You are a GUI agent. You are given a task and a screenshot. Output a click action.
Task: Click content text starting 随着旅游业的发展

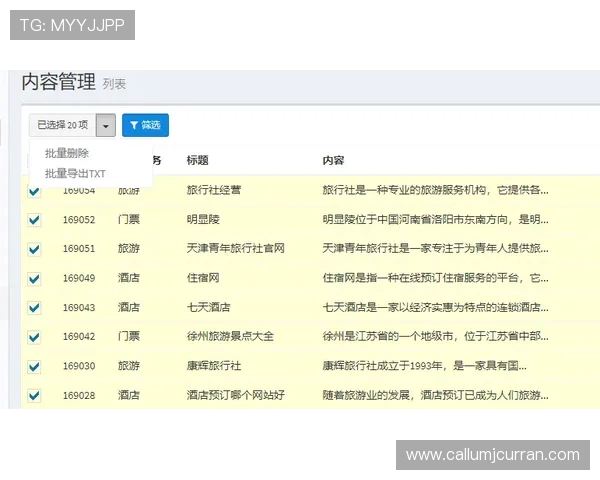coord(435,395)
